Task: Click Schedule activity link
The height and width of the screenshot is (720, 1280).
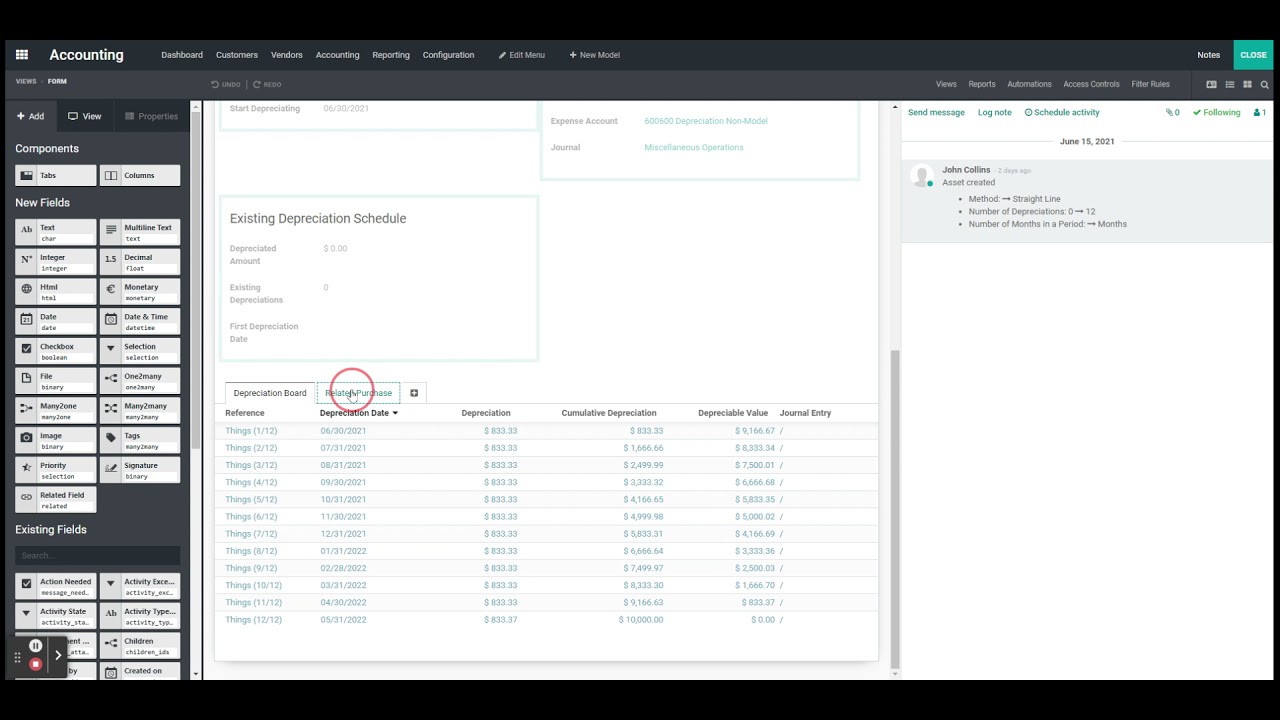Action: (x=1062, y=113)
